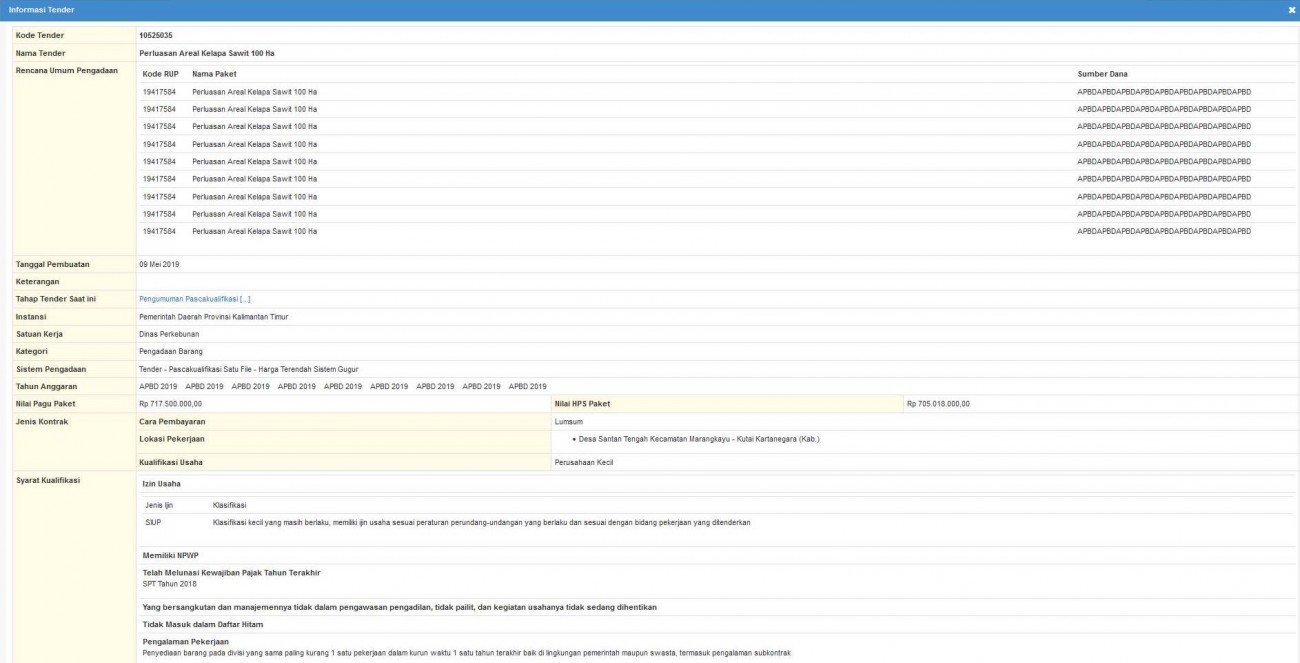Click the Sumber Dana column header

point(1102,74)
